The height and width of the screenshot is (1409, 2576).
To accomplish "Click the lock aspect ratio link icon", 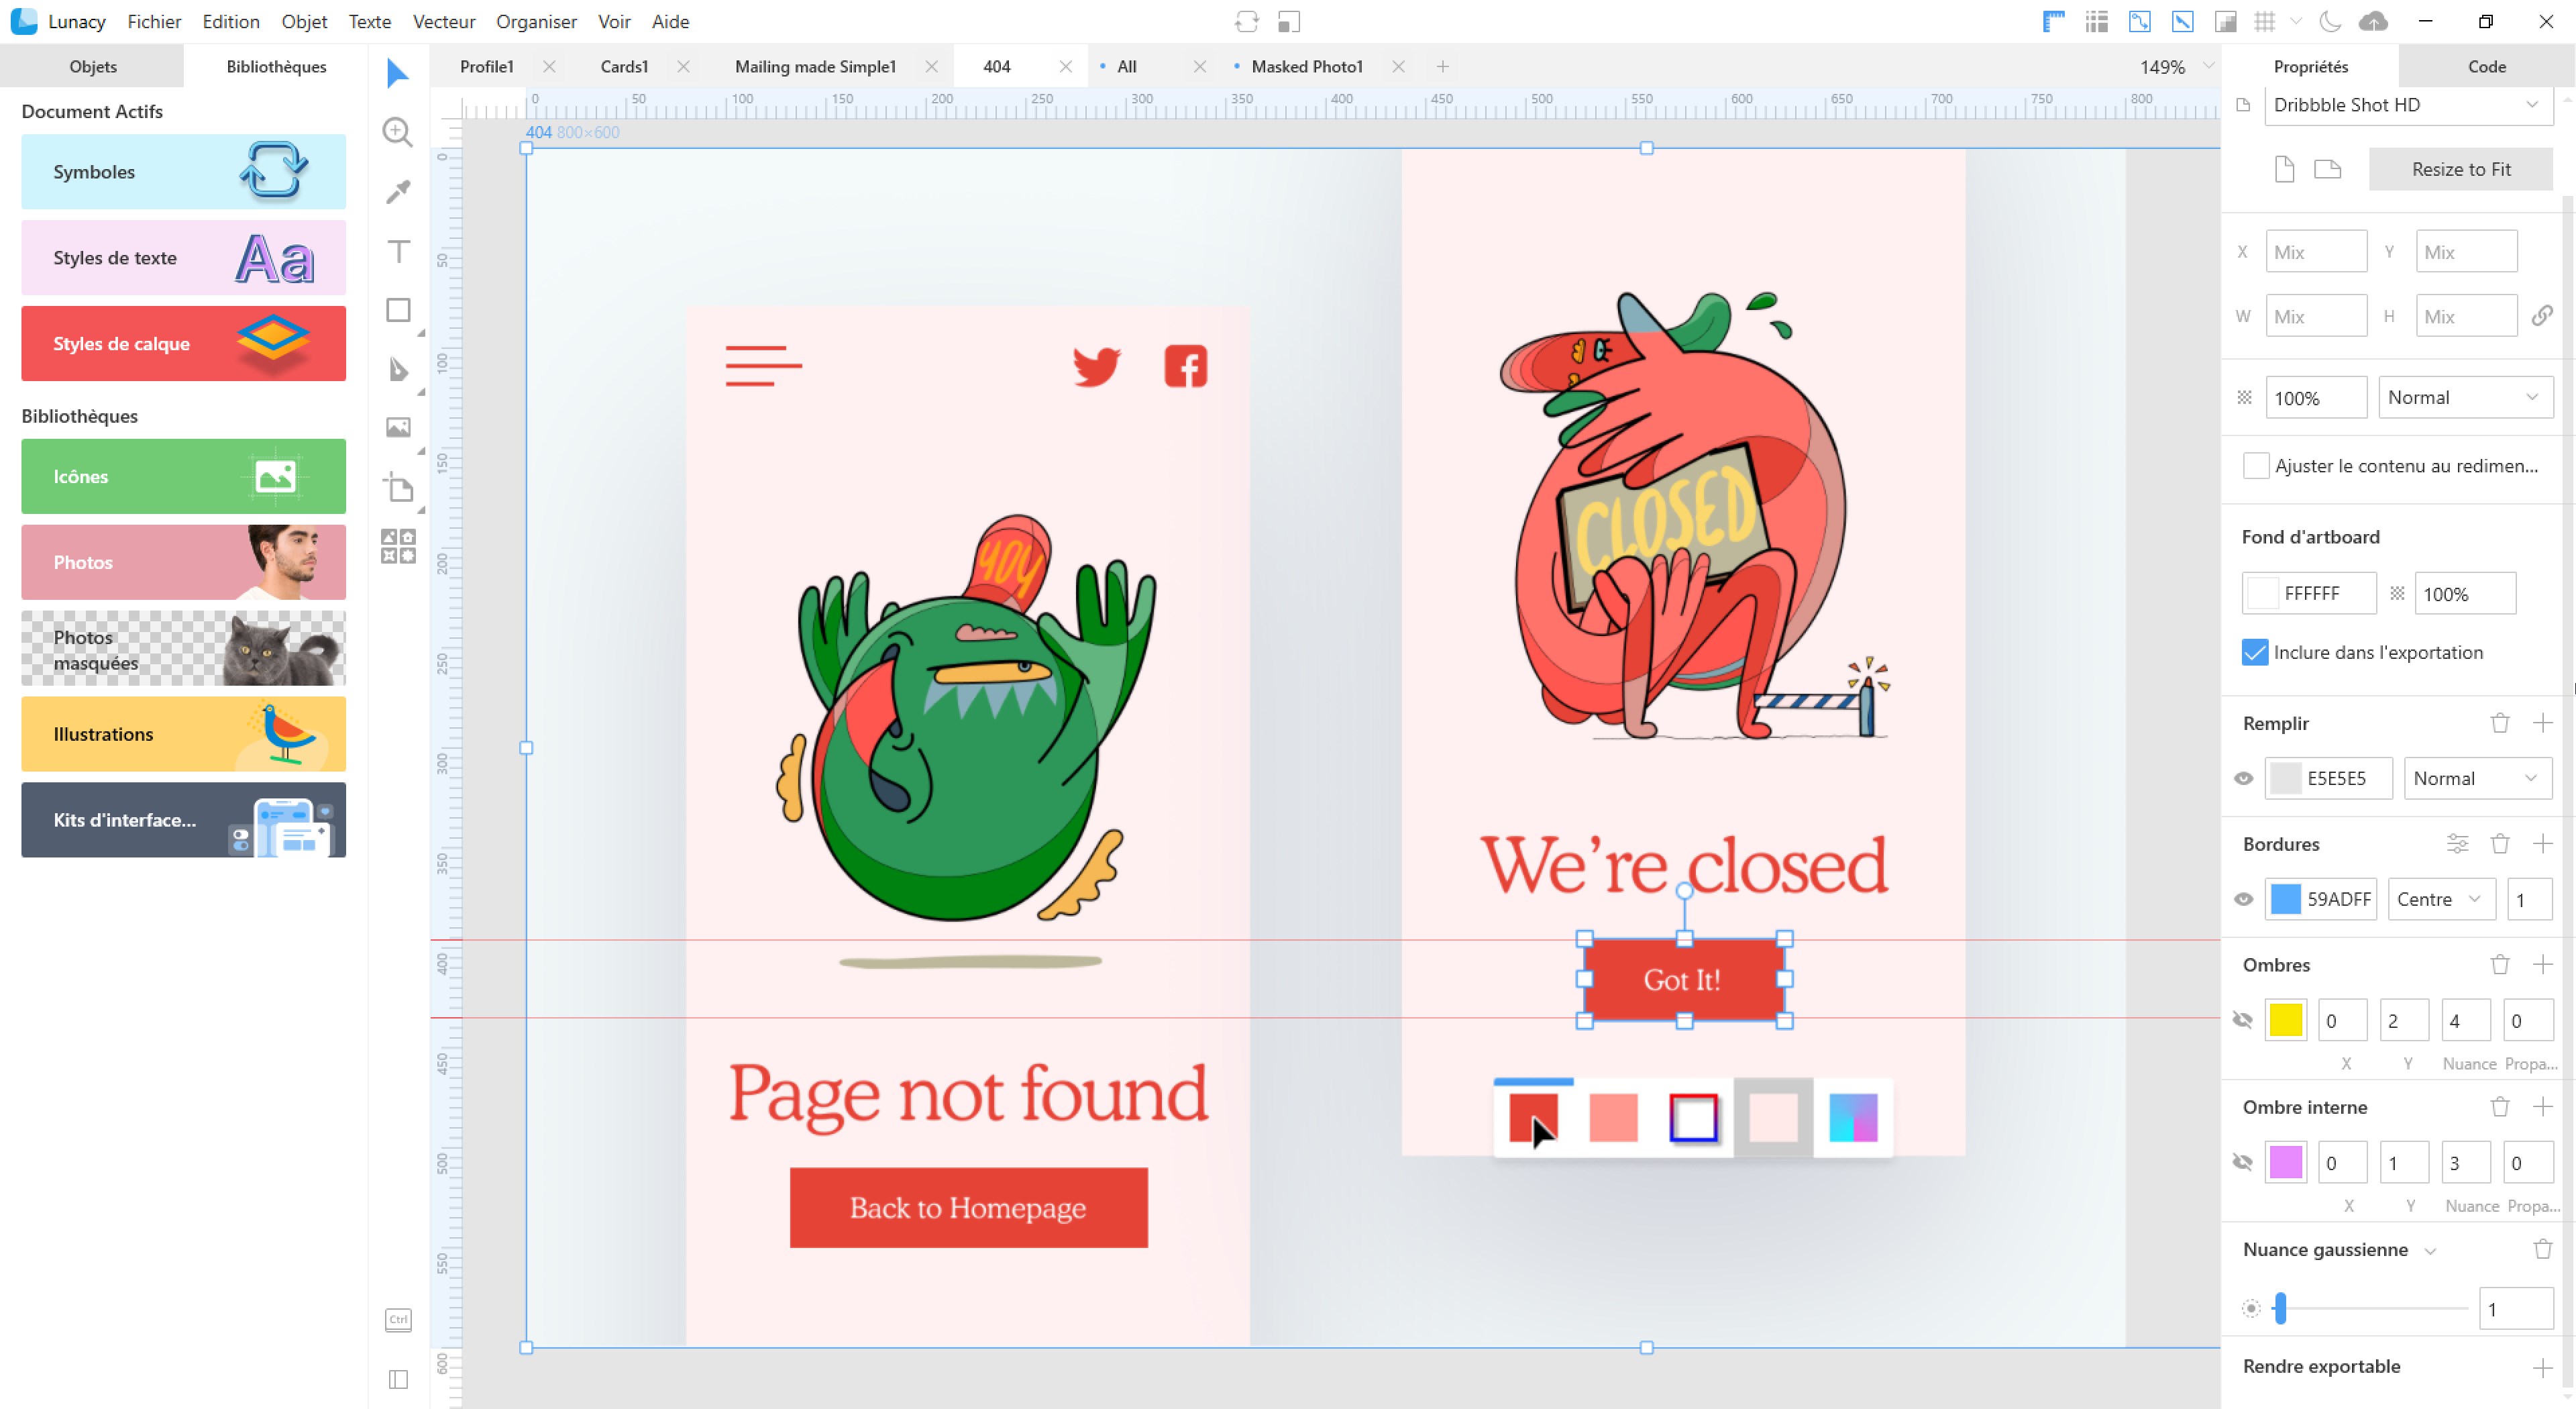I will tap(2541, 316).
